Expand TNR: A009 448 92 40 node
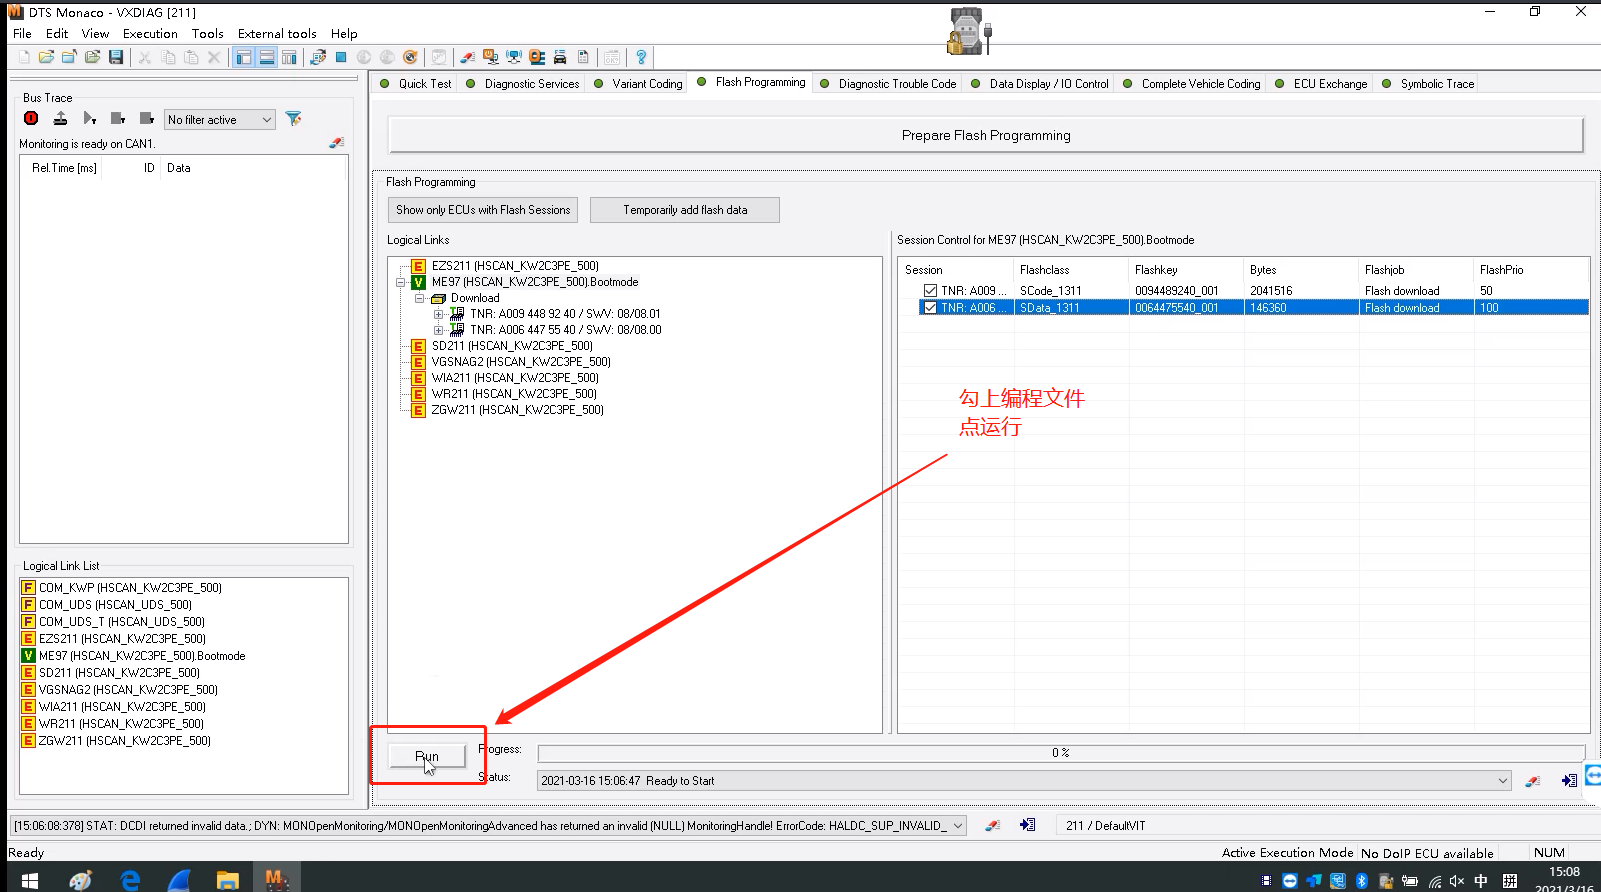The width and height of the screenshot is (1601, 892). coord(438,314)
